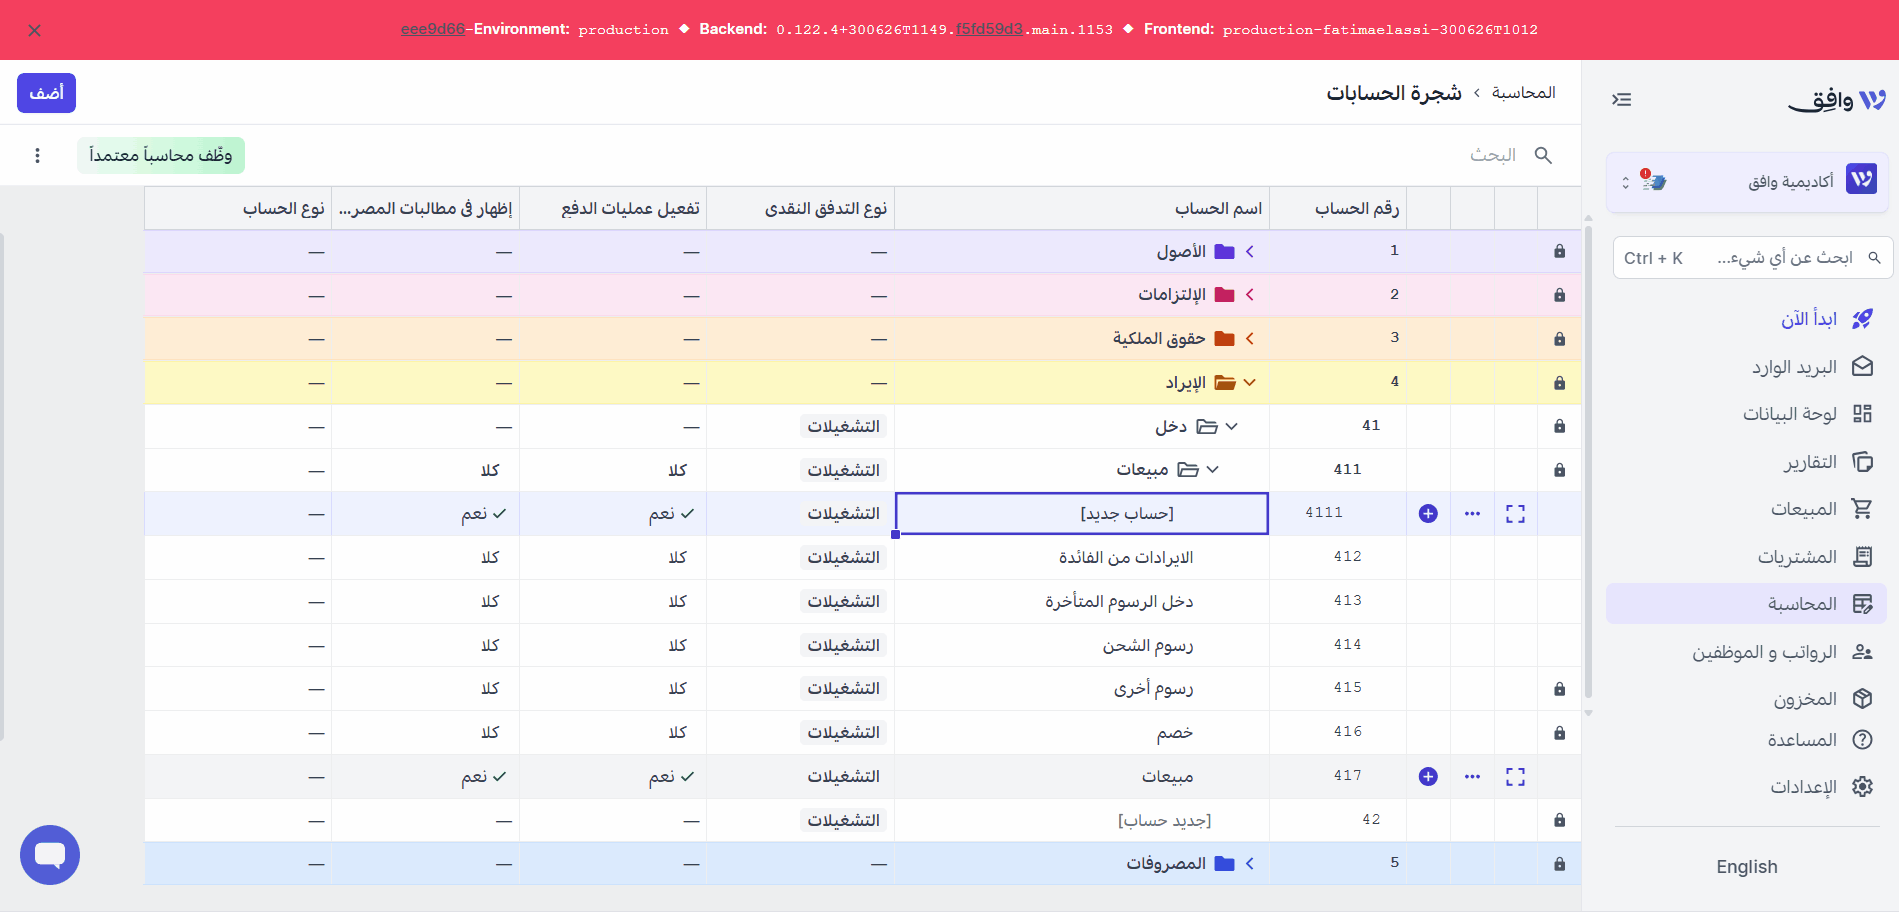This screenshot has height=912, width=1899.
Task: Expand the الأصول account folder
Action: coord(1250,252)
